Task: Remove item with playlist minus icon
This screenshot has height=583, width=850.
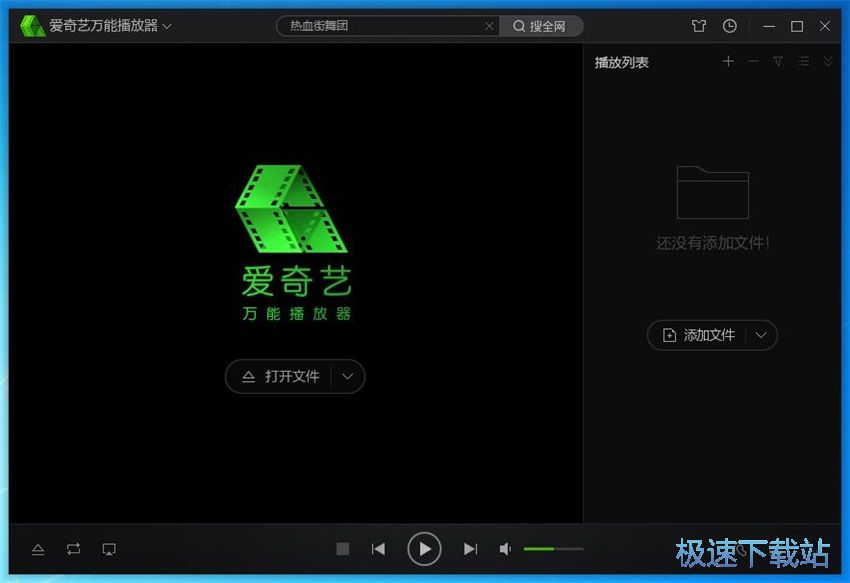Action: point(753,61)
